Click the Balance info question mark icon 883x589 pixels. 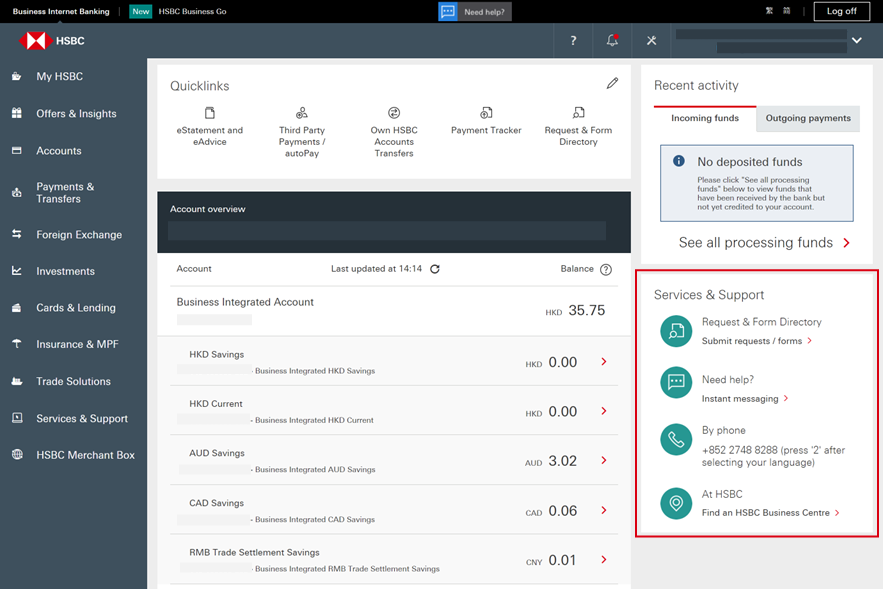click(x=606, y=270)
